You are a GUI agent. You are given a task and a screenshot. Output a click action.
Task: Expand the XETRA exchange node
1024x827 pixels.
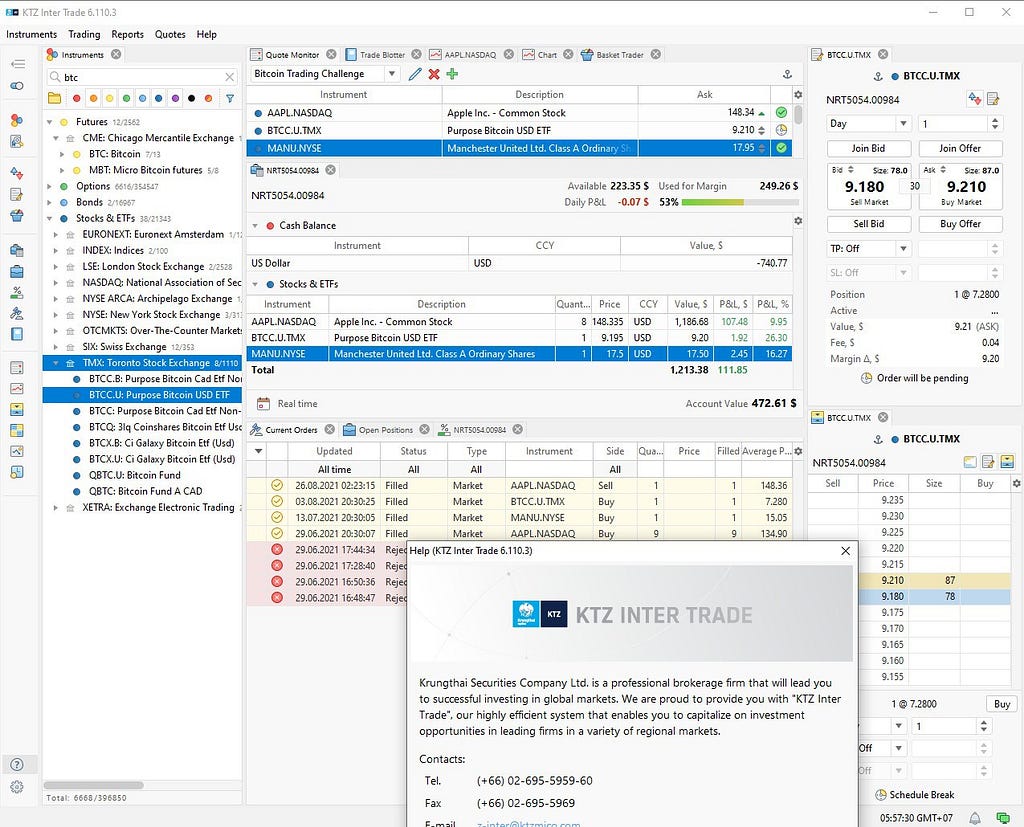(56, 508)
